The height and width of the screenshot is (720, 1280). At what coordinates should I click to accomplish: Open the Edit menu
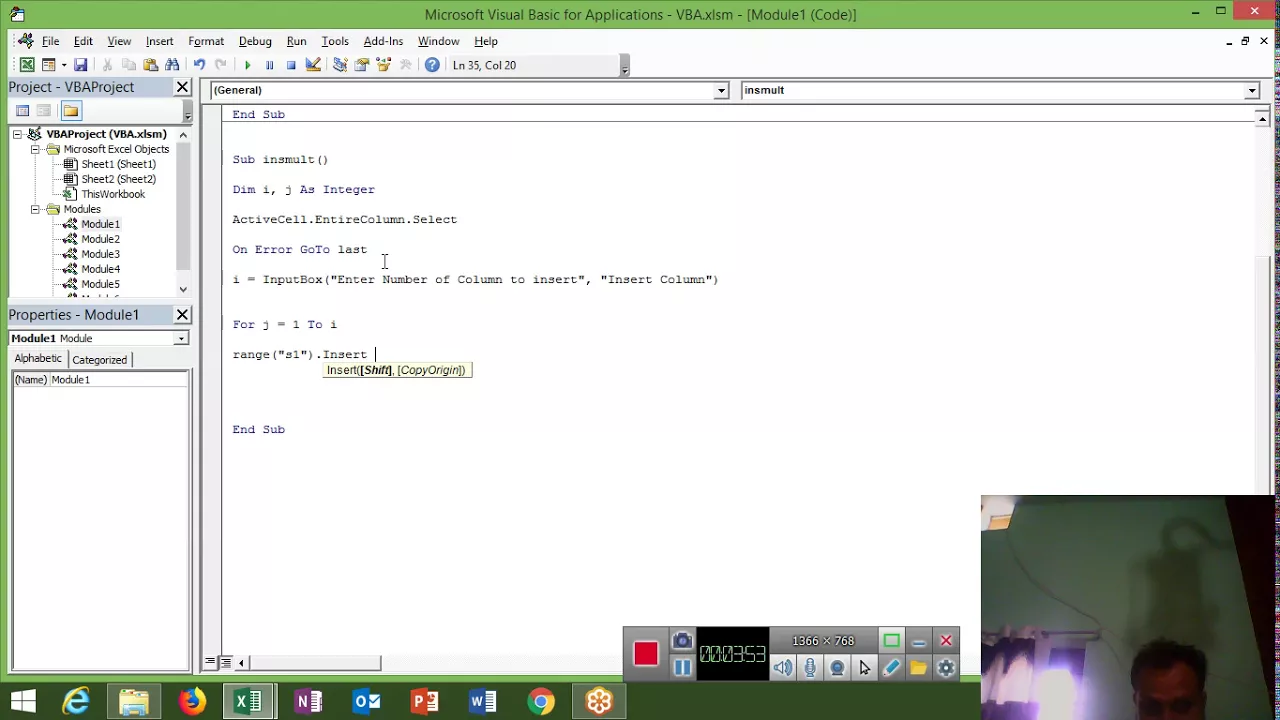point(83,41)
